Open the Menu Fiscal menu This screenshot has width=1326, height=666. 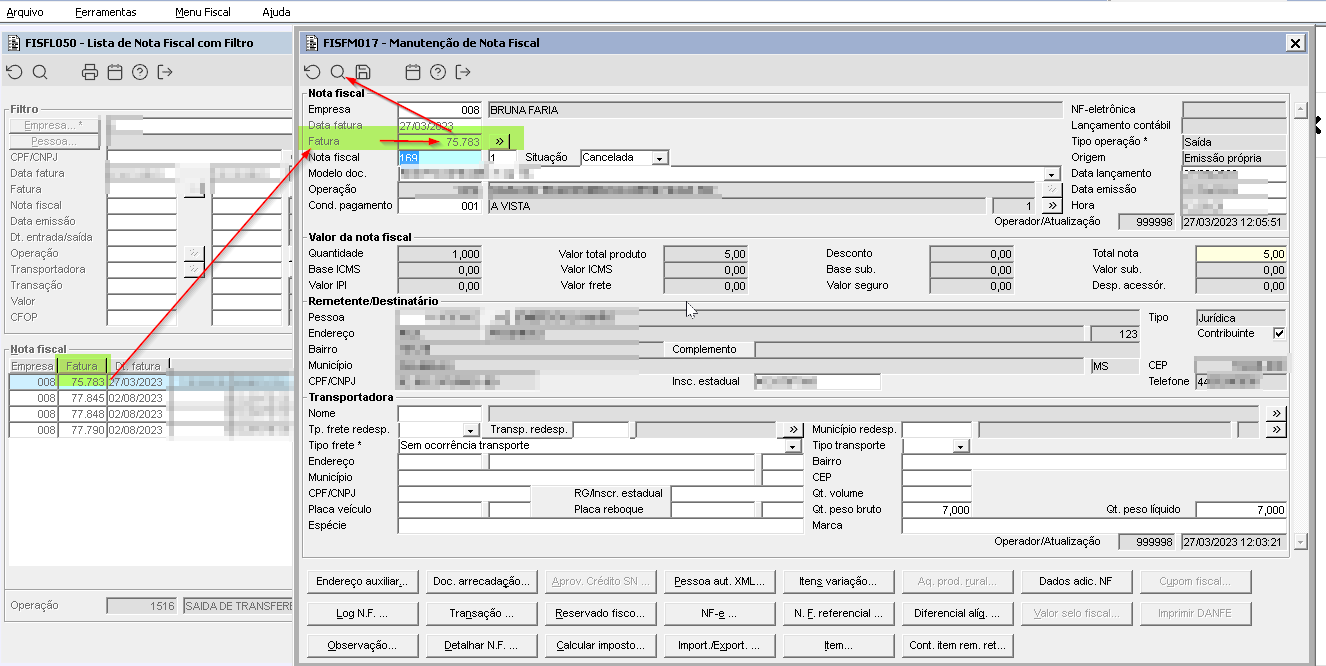(x=203, y=12)
